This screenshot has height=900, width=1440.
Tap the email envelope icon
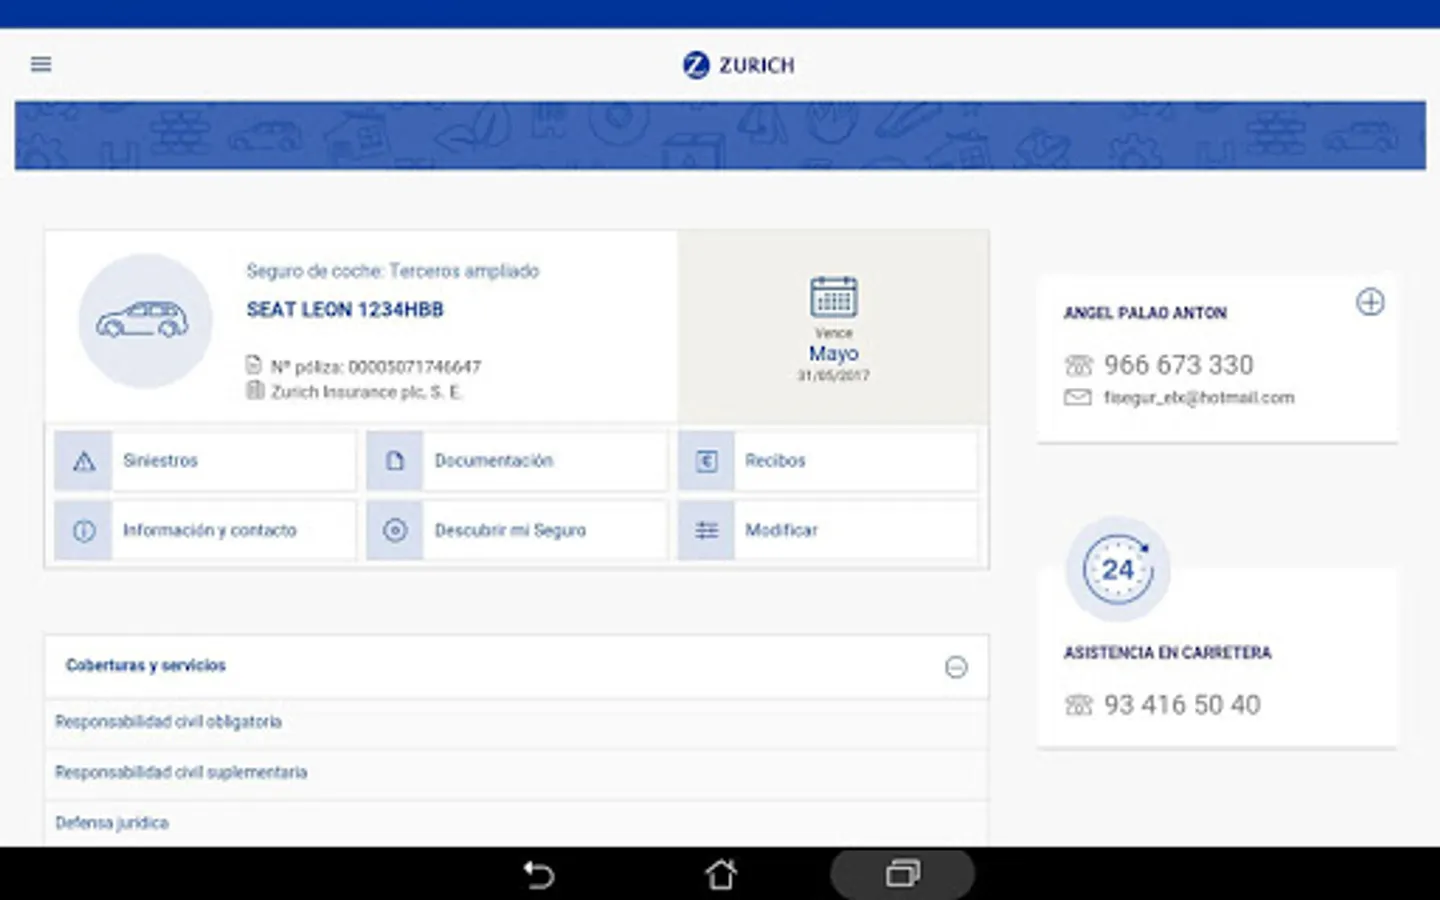(1078, 398)
